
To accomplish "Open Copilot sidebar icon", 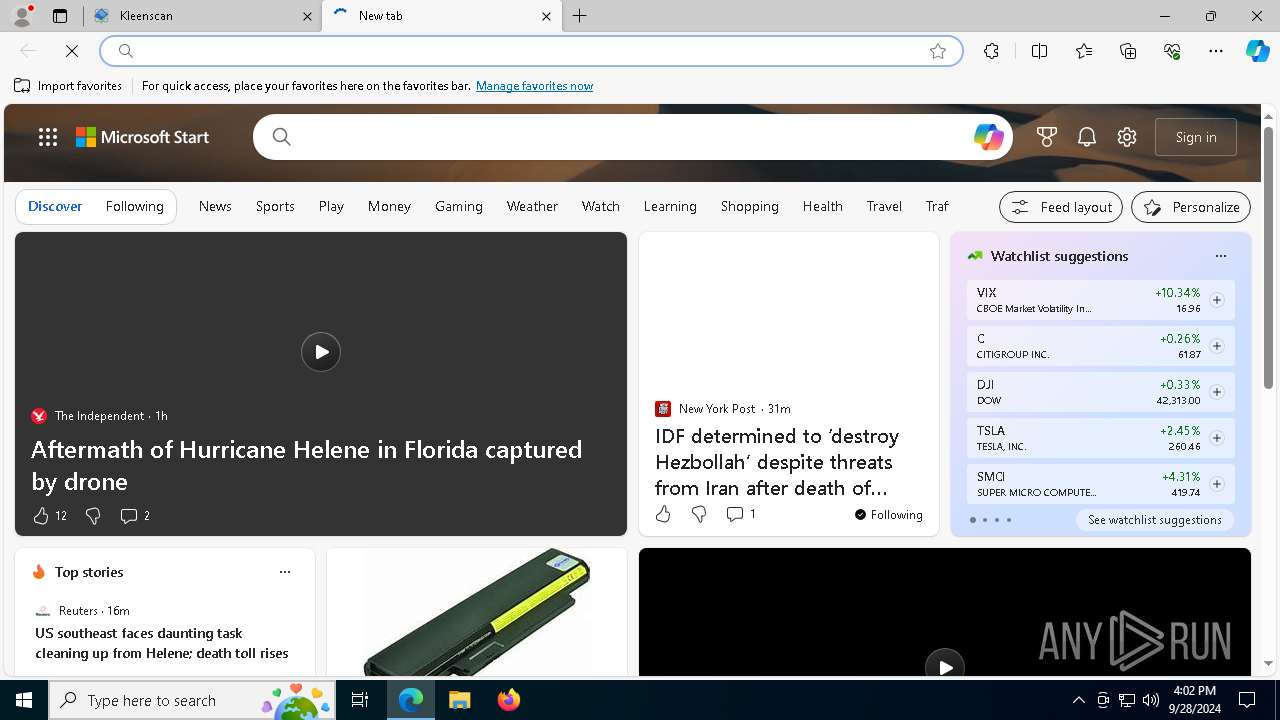I will click(x=1257, y=51).
